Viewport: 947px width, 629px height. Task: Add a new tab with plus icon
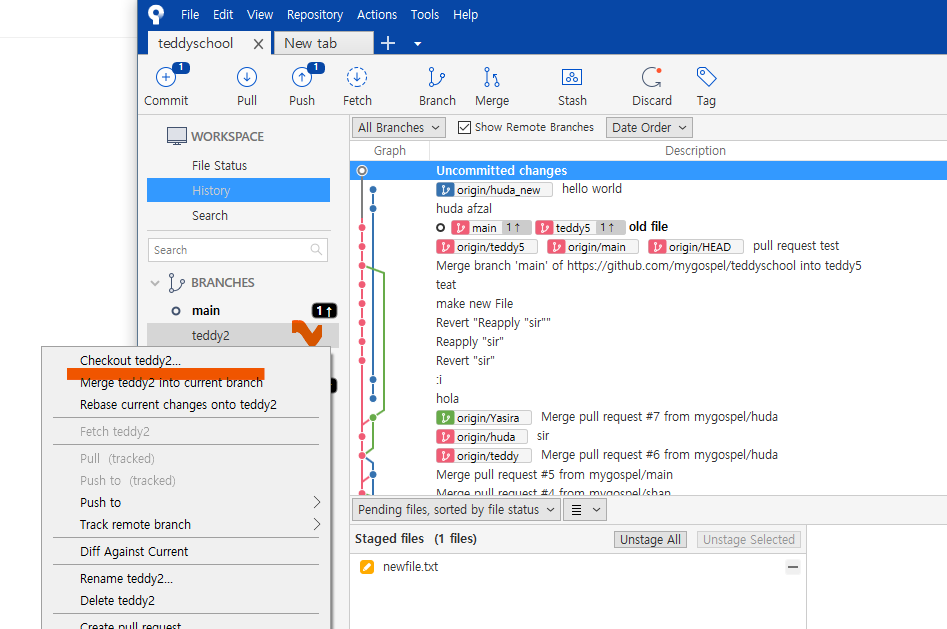388,43
